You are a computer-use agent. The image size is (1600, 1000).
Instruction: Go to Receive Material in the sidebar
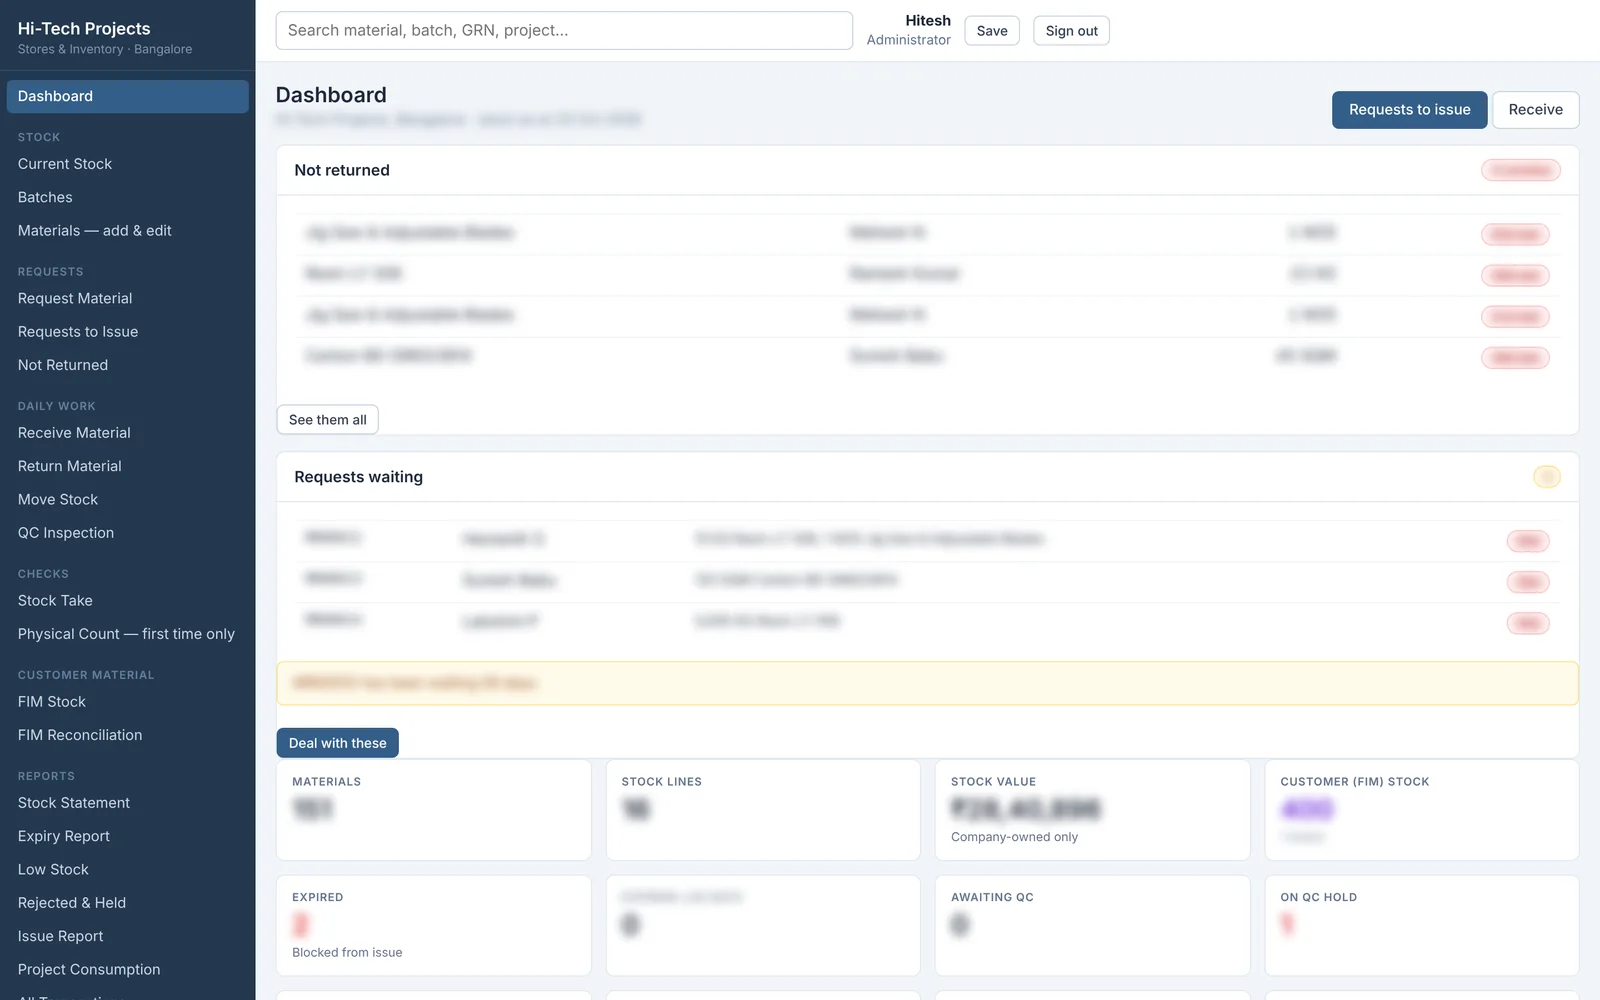[x=127, y=433]
